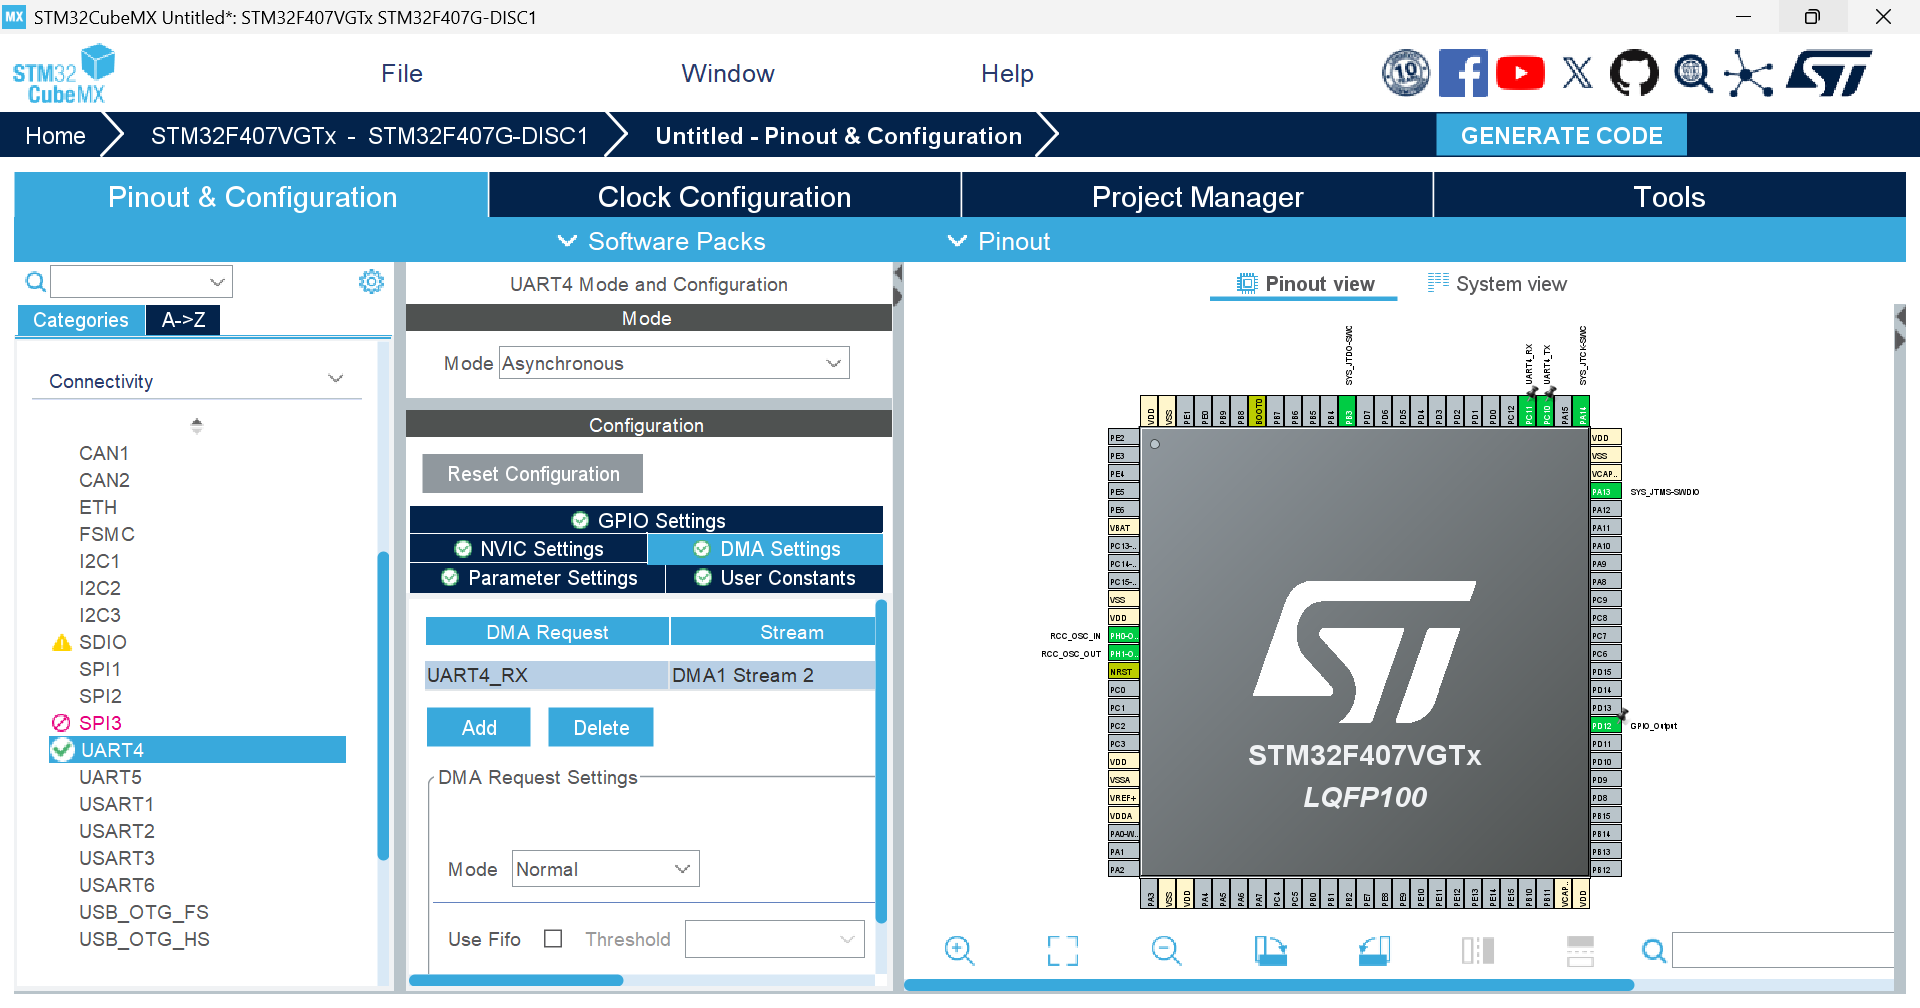Go to Home breadcrumb
Screen dimensions: 1920x1008
pyautogui.click(x=55, y=135)
